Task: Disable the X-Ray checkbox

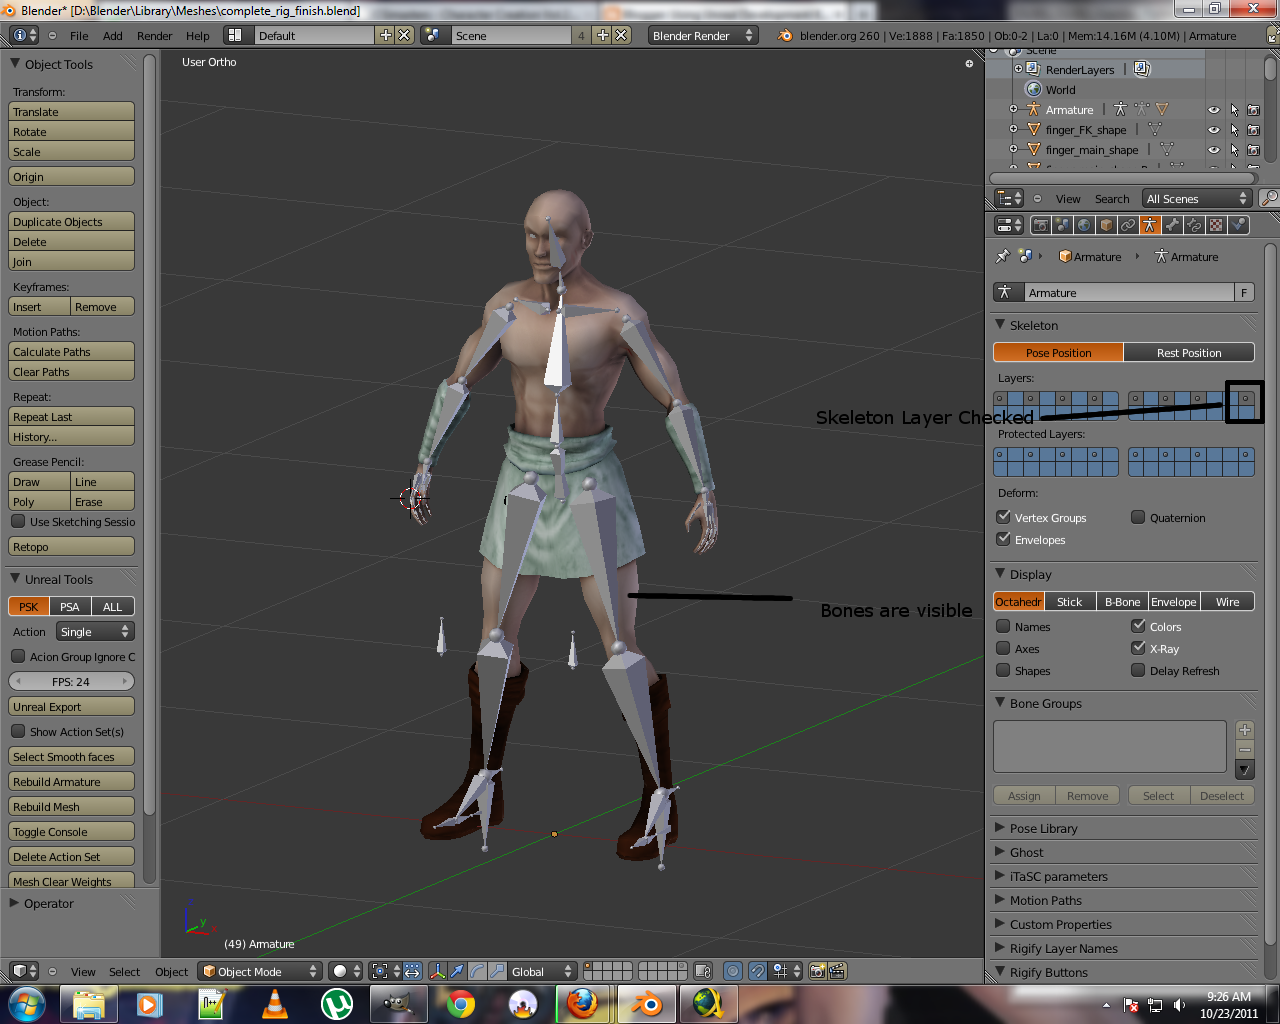Action: (1138, 648)
